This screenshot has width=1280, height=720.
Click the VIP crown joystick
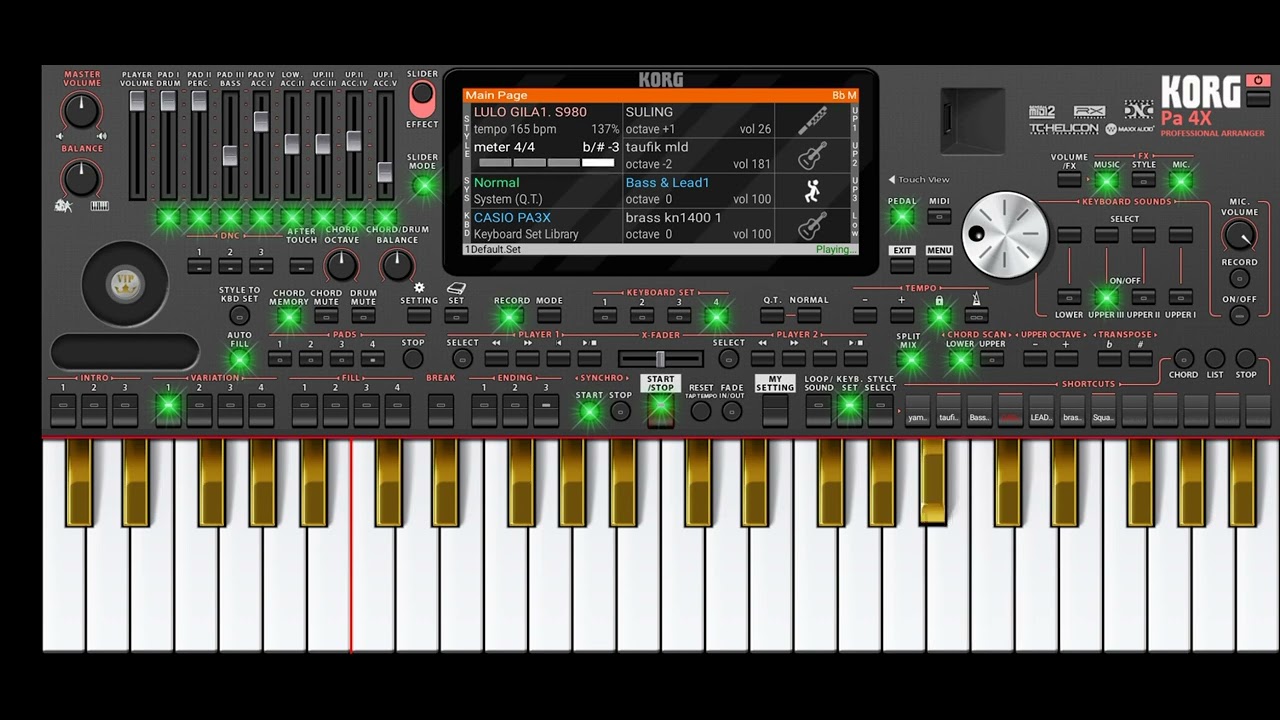[x=125, y=285]
